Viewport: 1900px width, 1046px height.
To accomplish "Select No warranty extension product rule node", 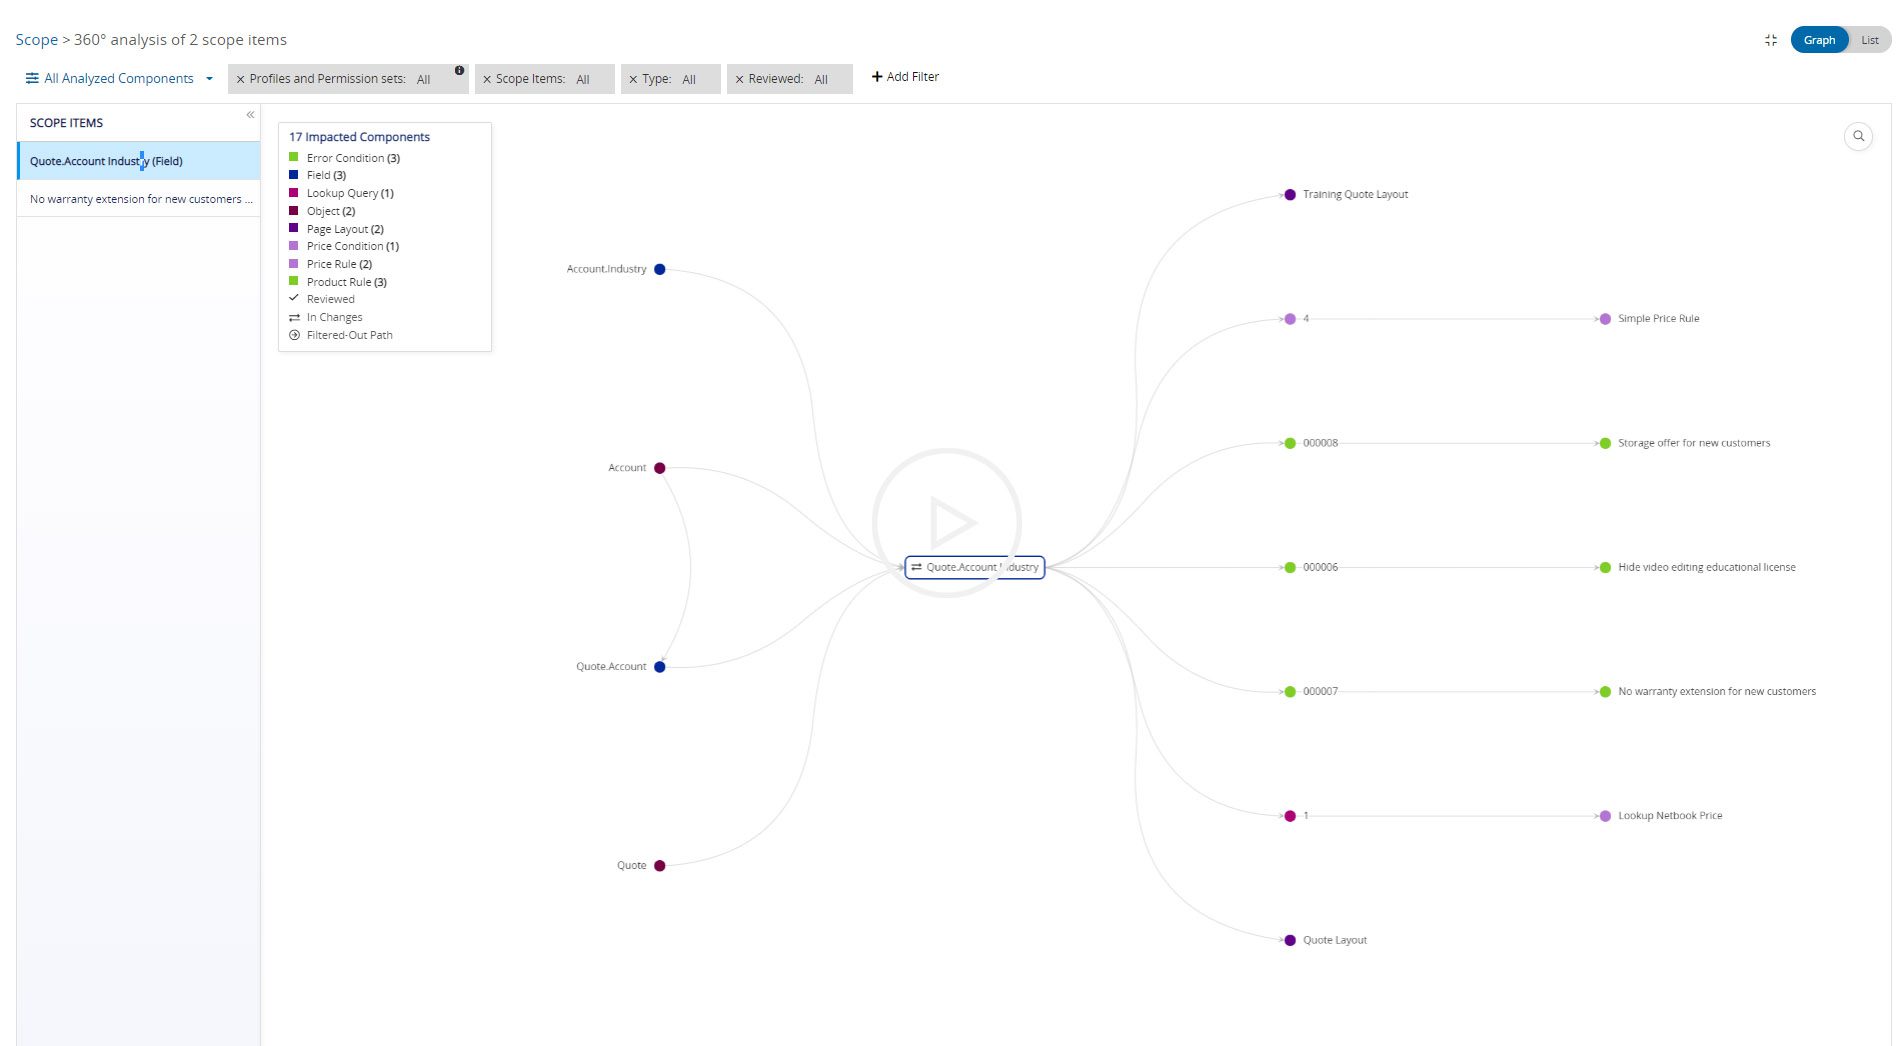I will 1605,691.
